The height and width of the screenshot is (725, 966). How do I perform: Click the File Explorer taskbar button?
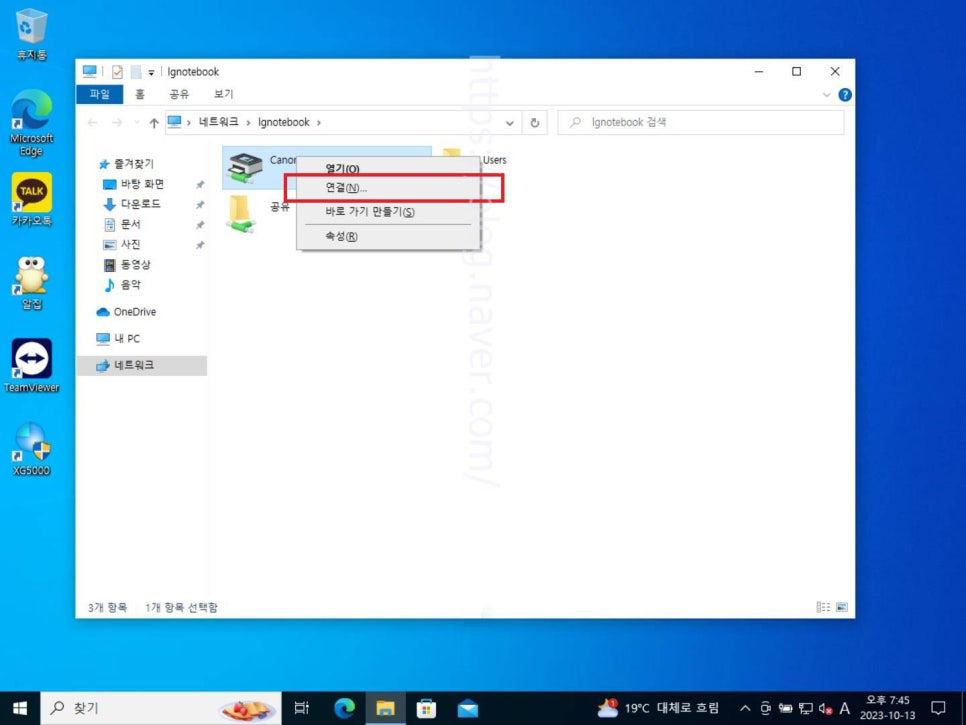click(x=386, y=708)
